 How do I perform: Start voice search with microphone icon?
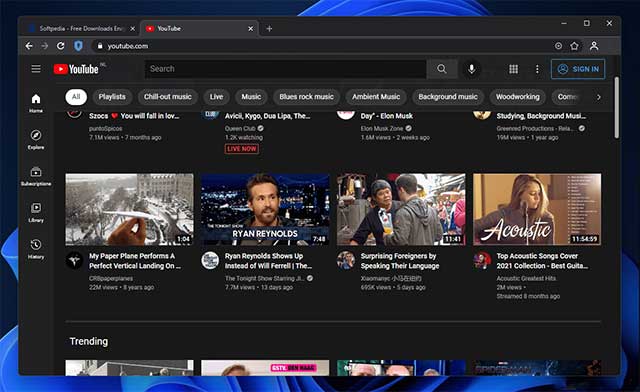click(x=471, y=69)
